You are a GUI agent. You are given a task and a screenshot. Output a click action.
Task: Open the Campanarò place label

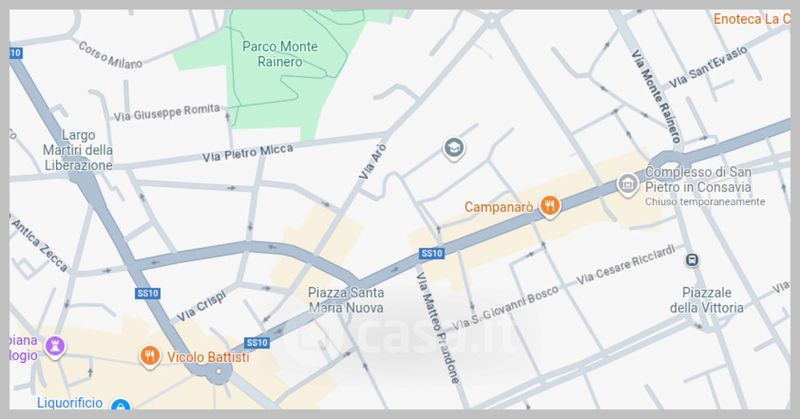498,207
